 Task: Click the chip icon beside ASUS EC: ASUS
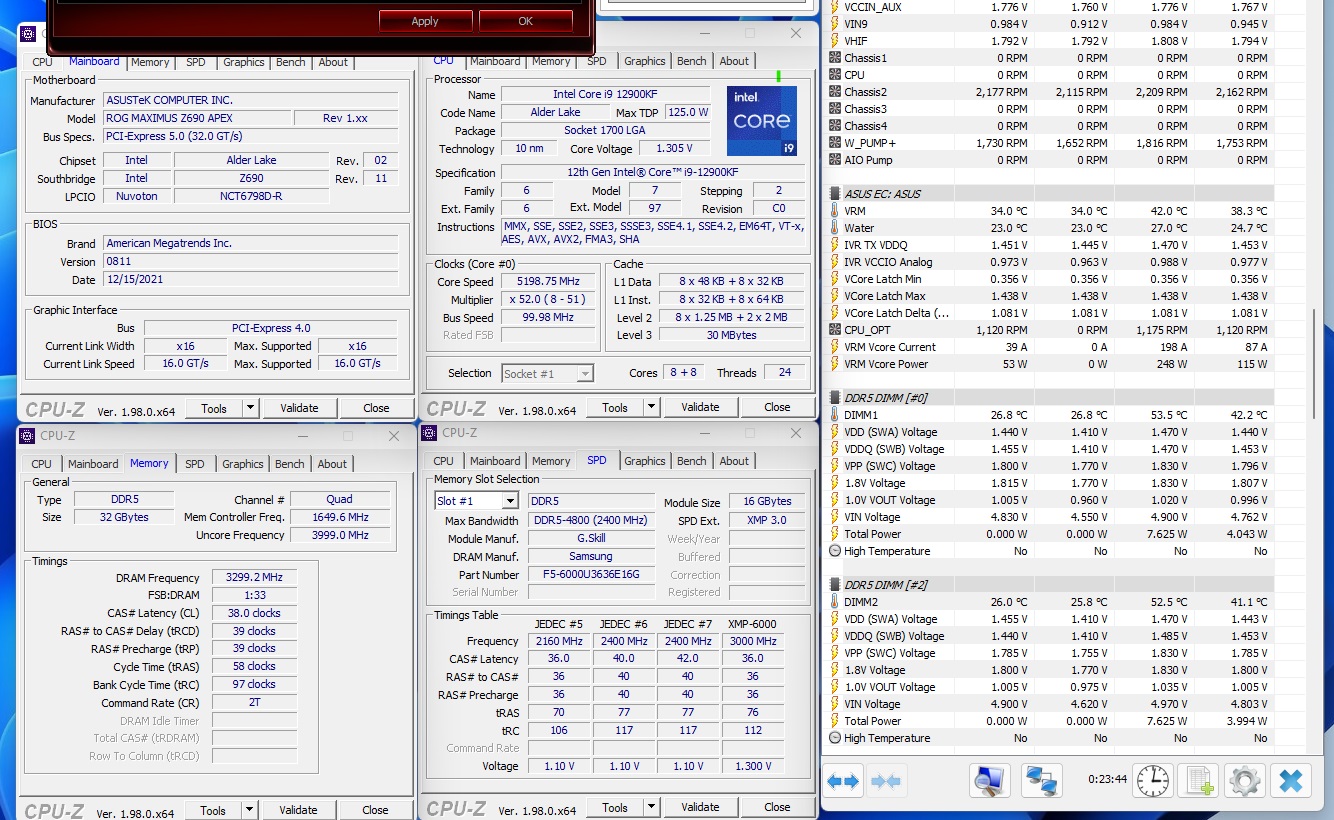(x=835, y=194)
